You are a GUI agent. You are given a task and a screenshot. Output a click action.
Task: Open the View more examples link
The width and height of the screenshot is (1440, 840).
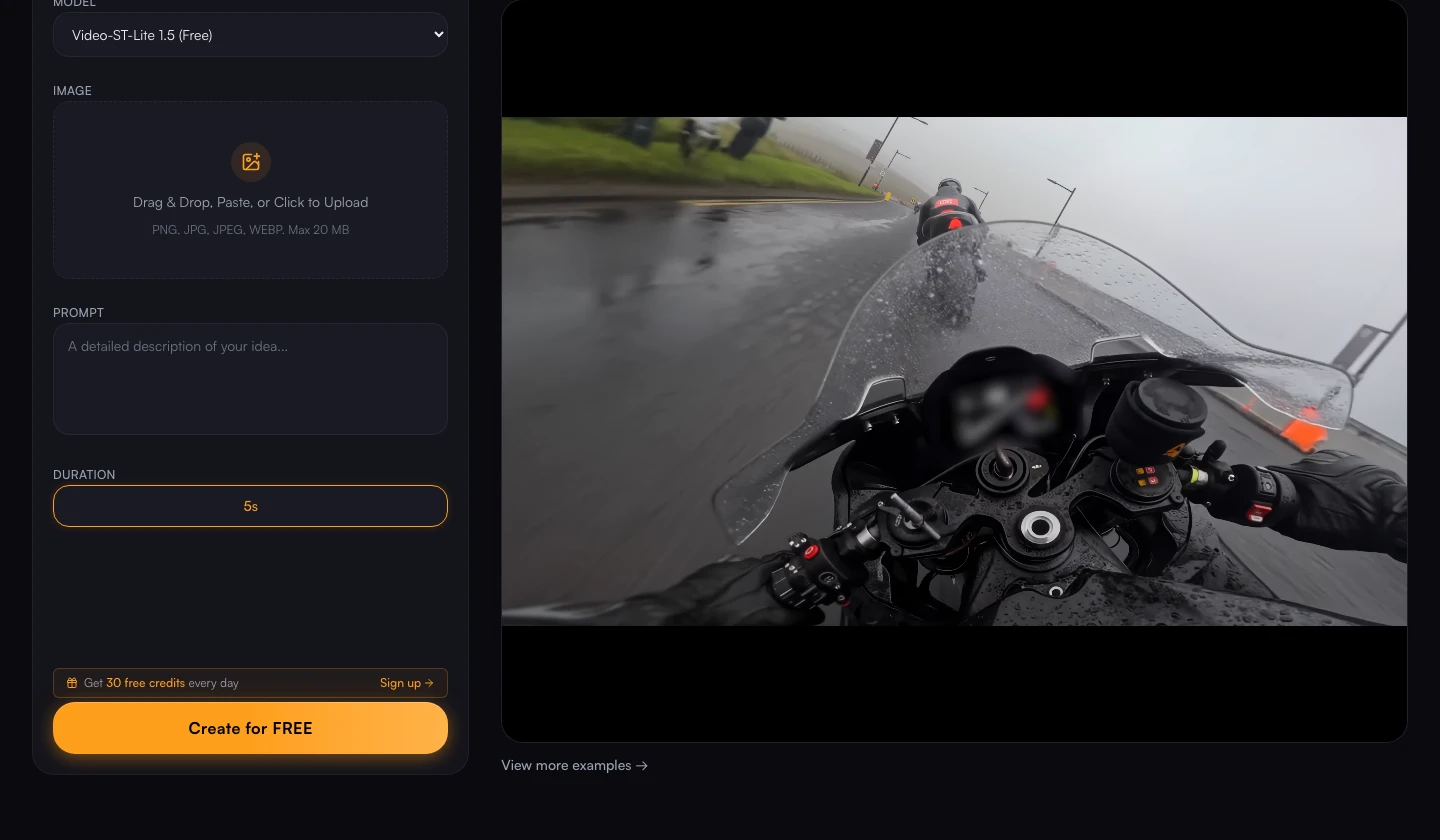click(x=575, y=765)
